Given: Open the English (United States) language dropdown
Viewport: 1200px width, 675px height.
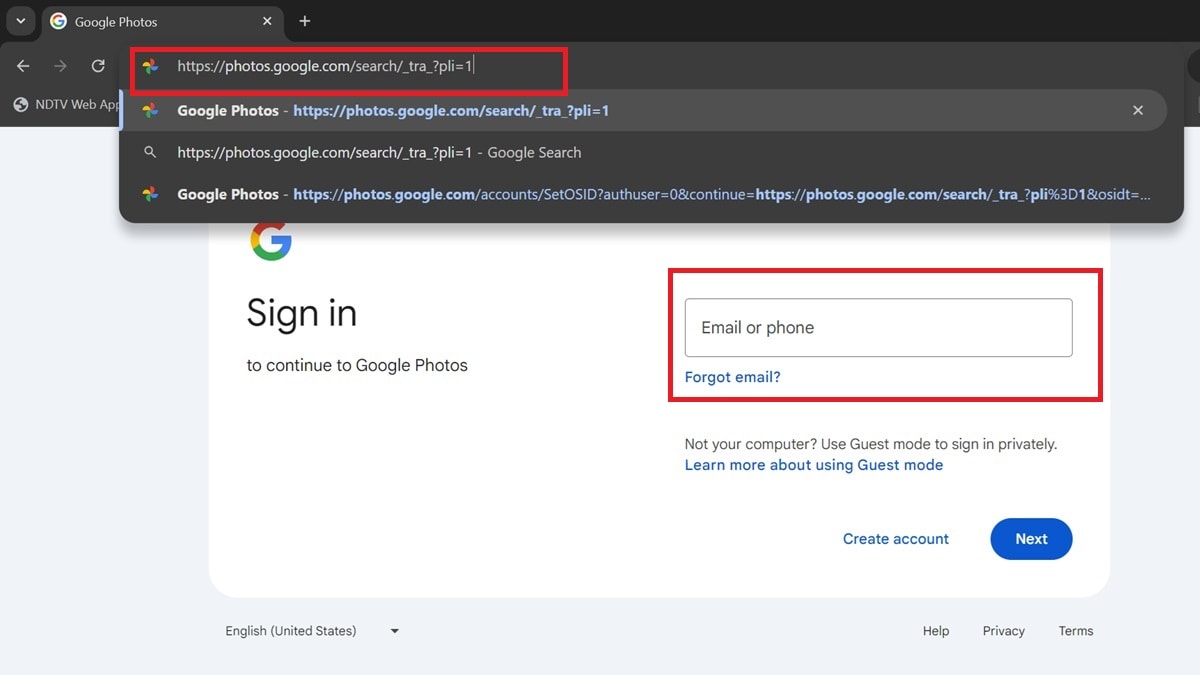Looking at the screenshot, I should (x=313, y=631).
